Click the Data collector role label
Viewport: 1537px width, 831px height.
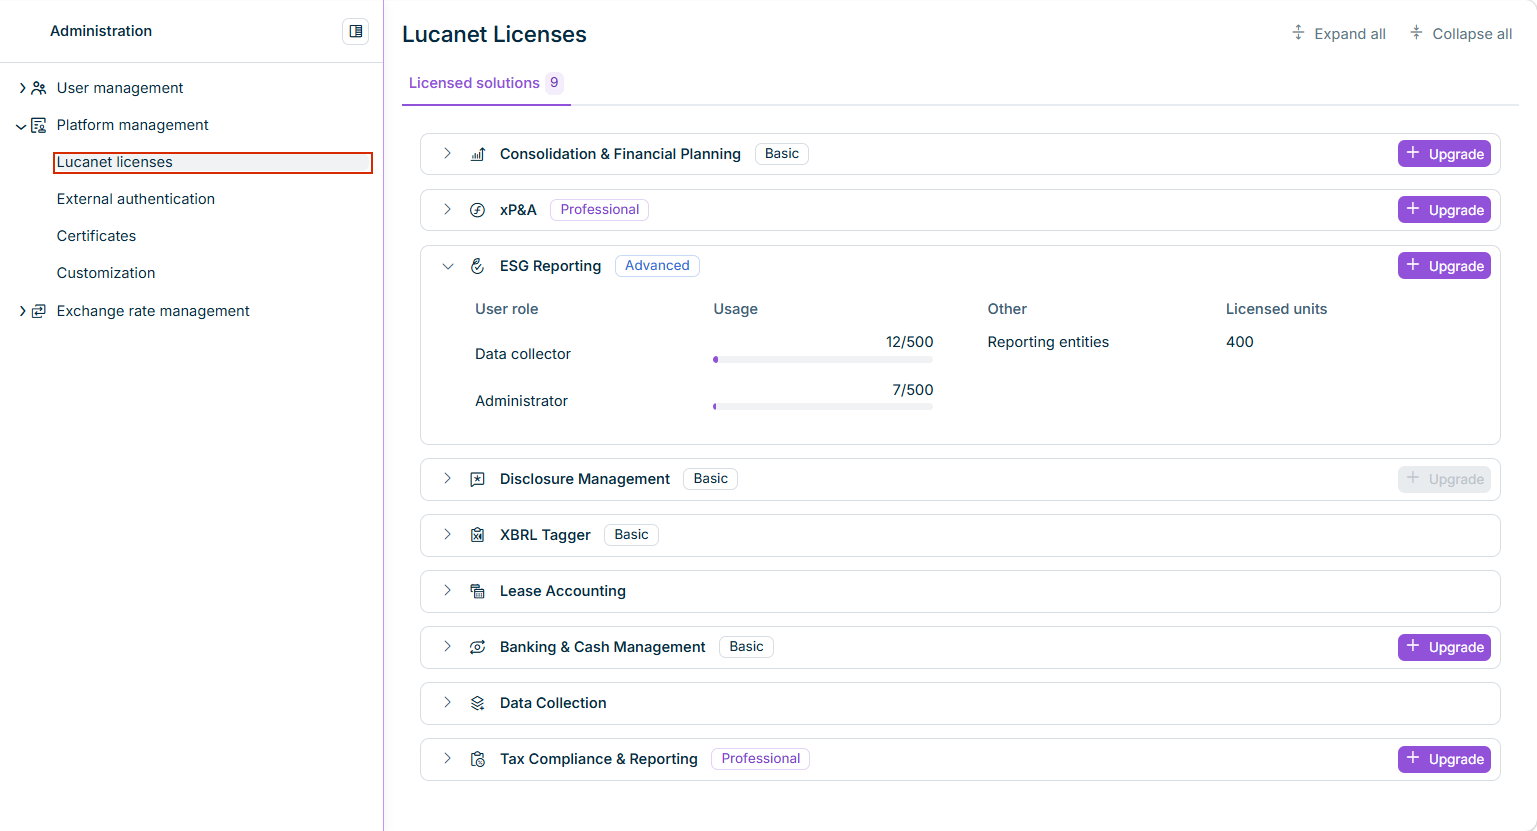click(x=523, y=354)
